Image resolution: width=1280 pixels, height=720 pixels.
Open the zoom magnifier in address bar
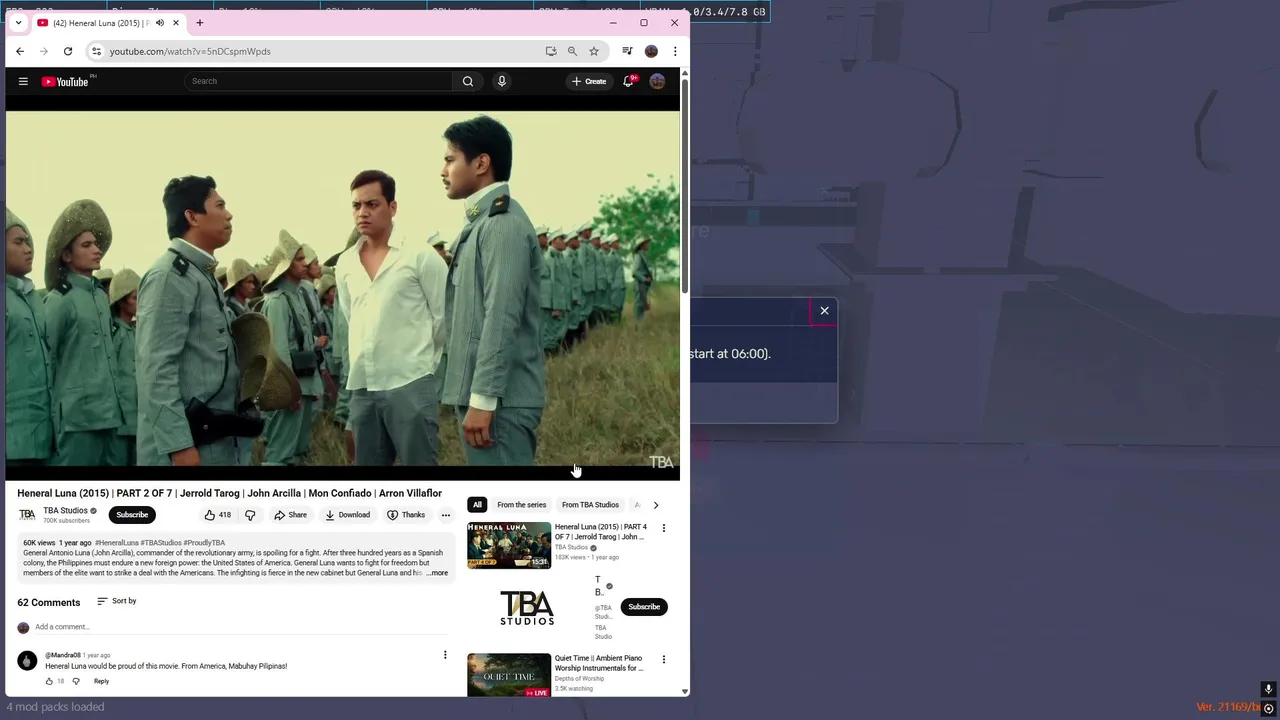click(x=572, y=51)
